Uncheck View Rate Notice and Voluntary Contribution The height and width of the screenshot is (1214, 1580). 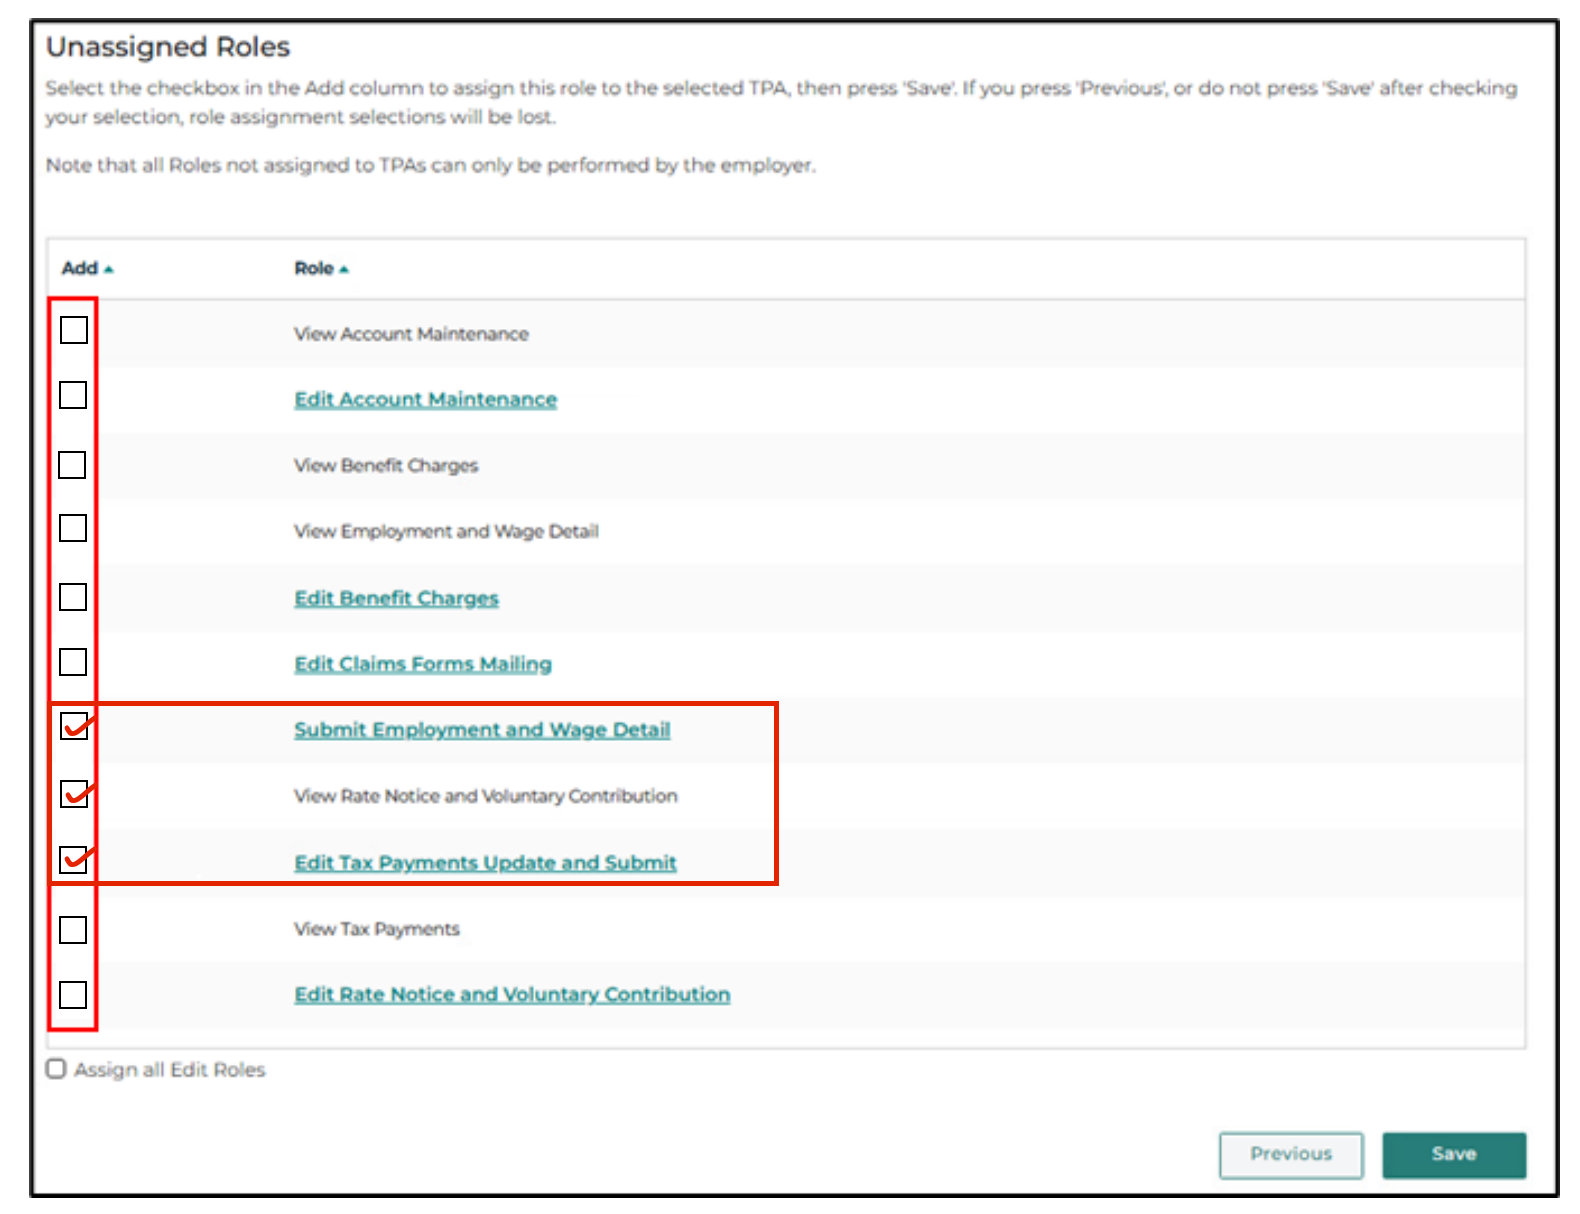point(74,794)
